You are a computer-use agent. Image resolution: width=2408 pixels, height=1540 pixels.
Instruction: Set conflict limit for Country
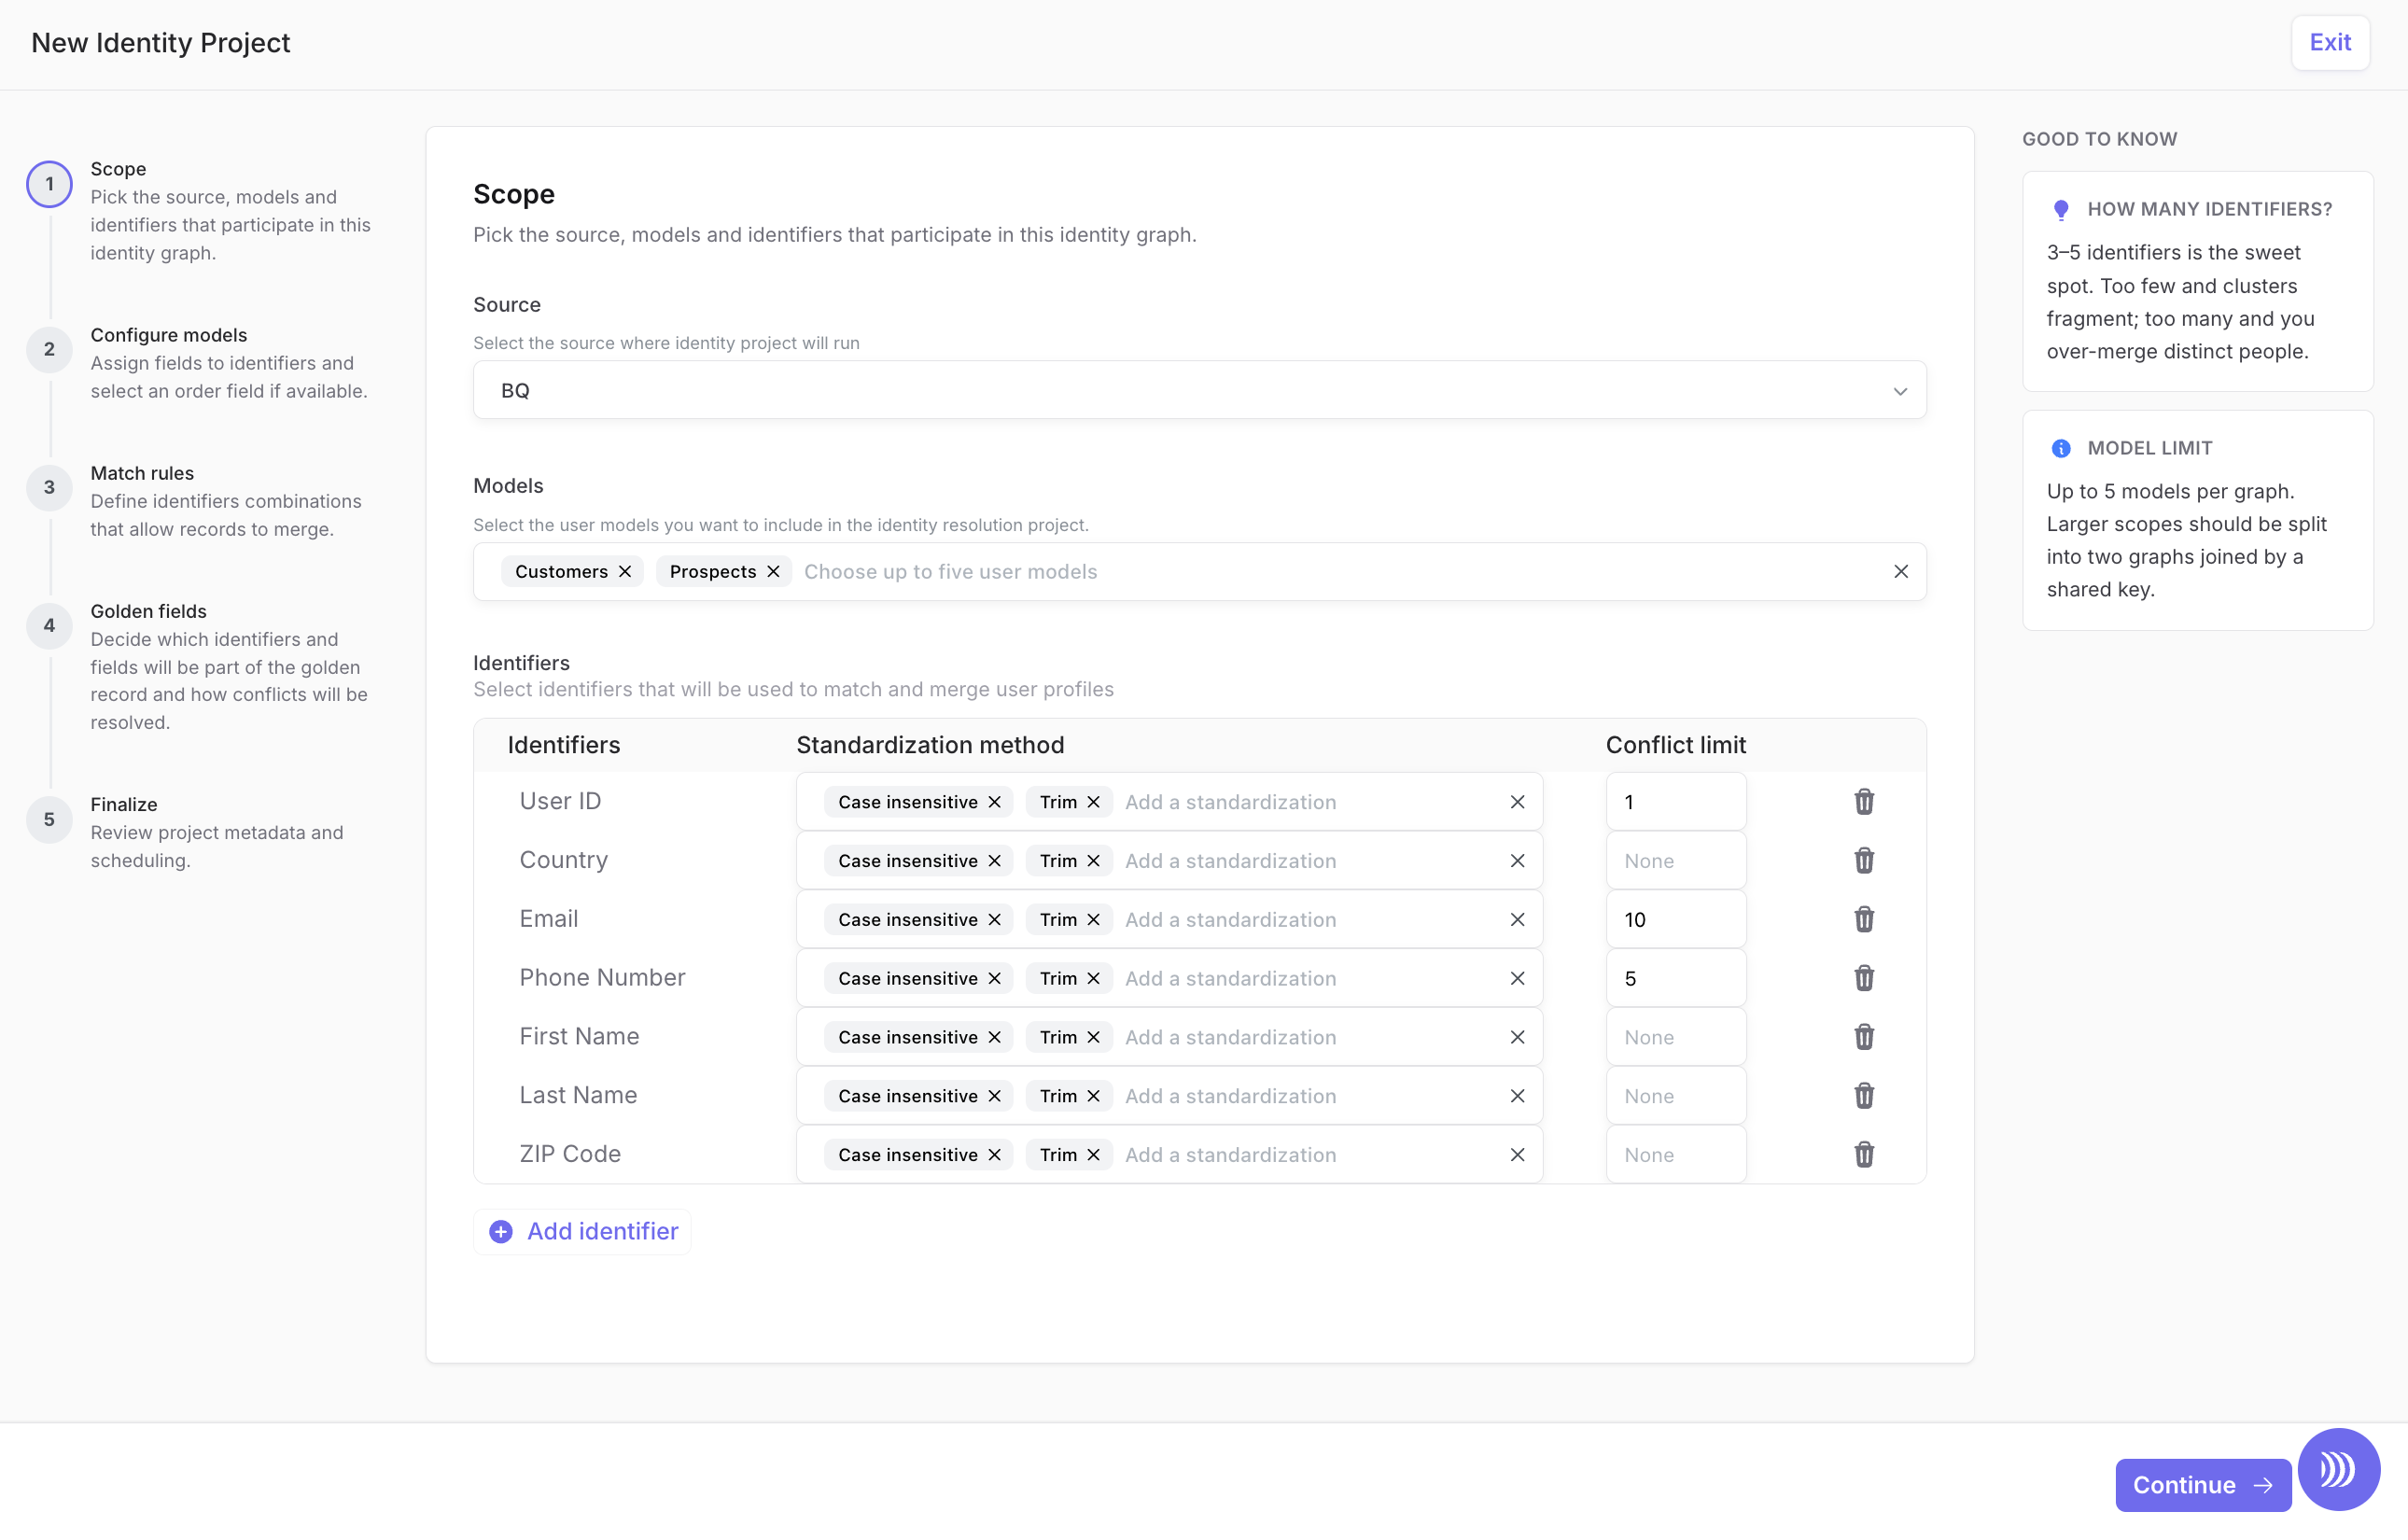pyautogui.click(x=1676, y=861)
